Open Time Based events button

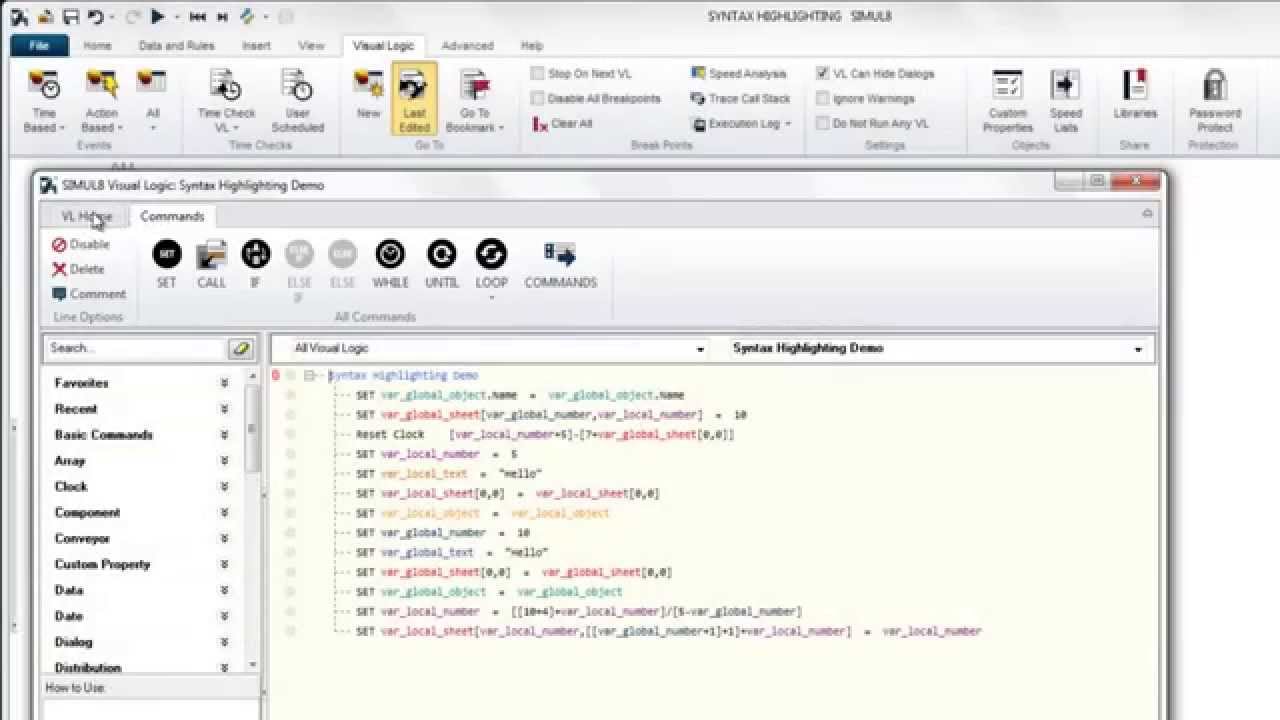pyautogui.click(x=44, y=100)
